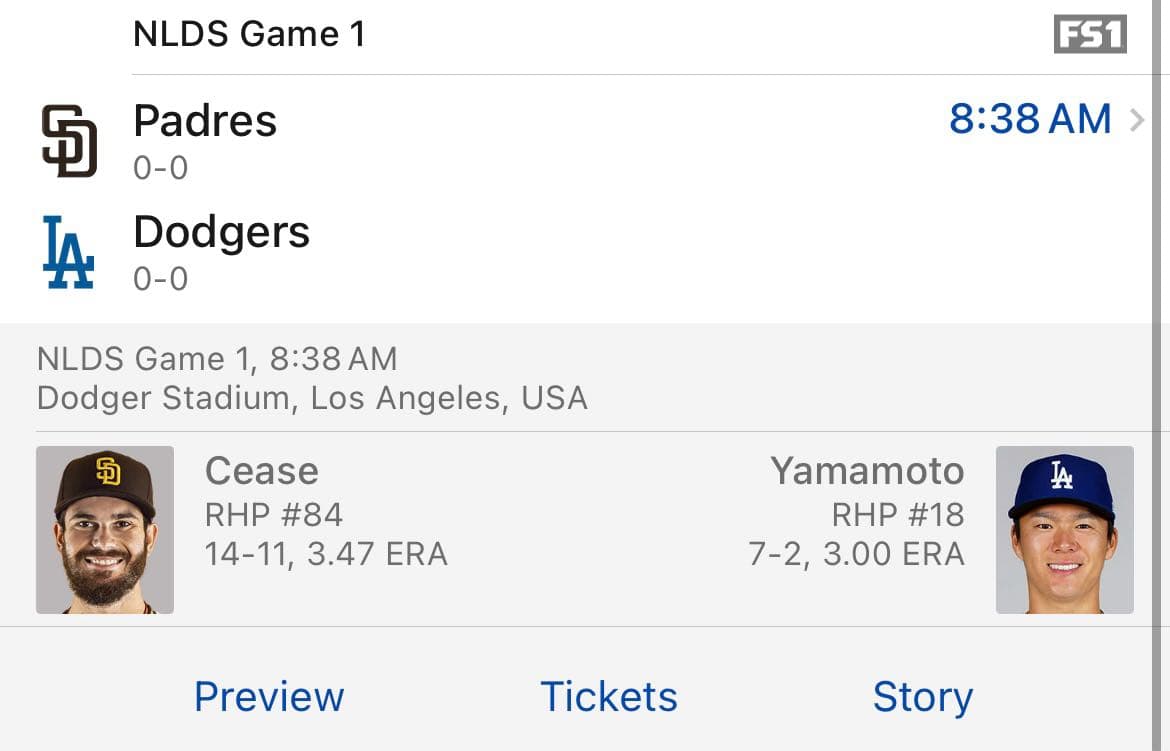Select the Dodgers team name

pos(221,231)
